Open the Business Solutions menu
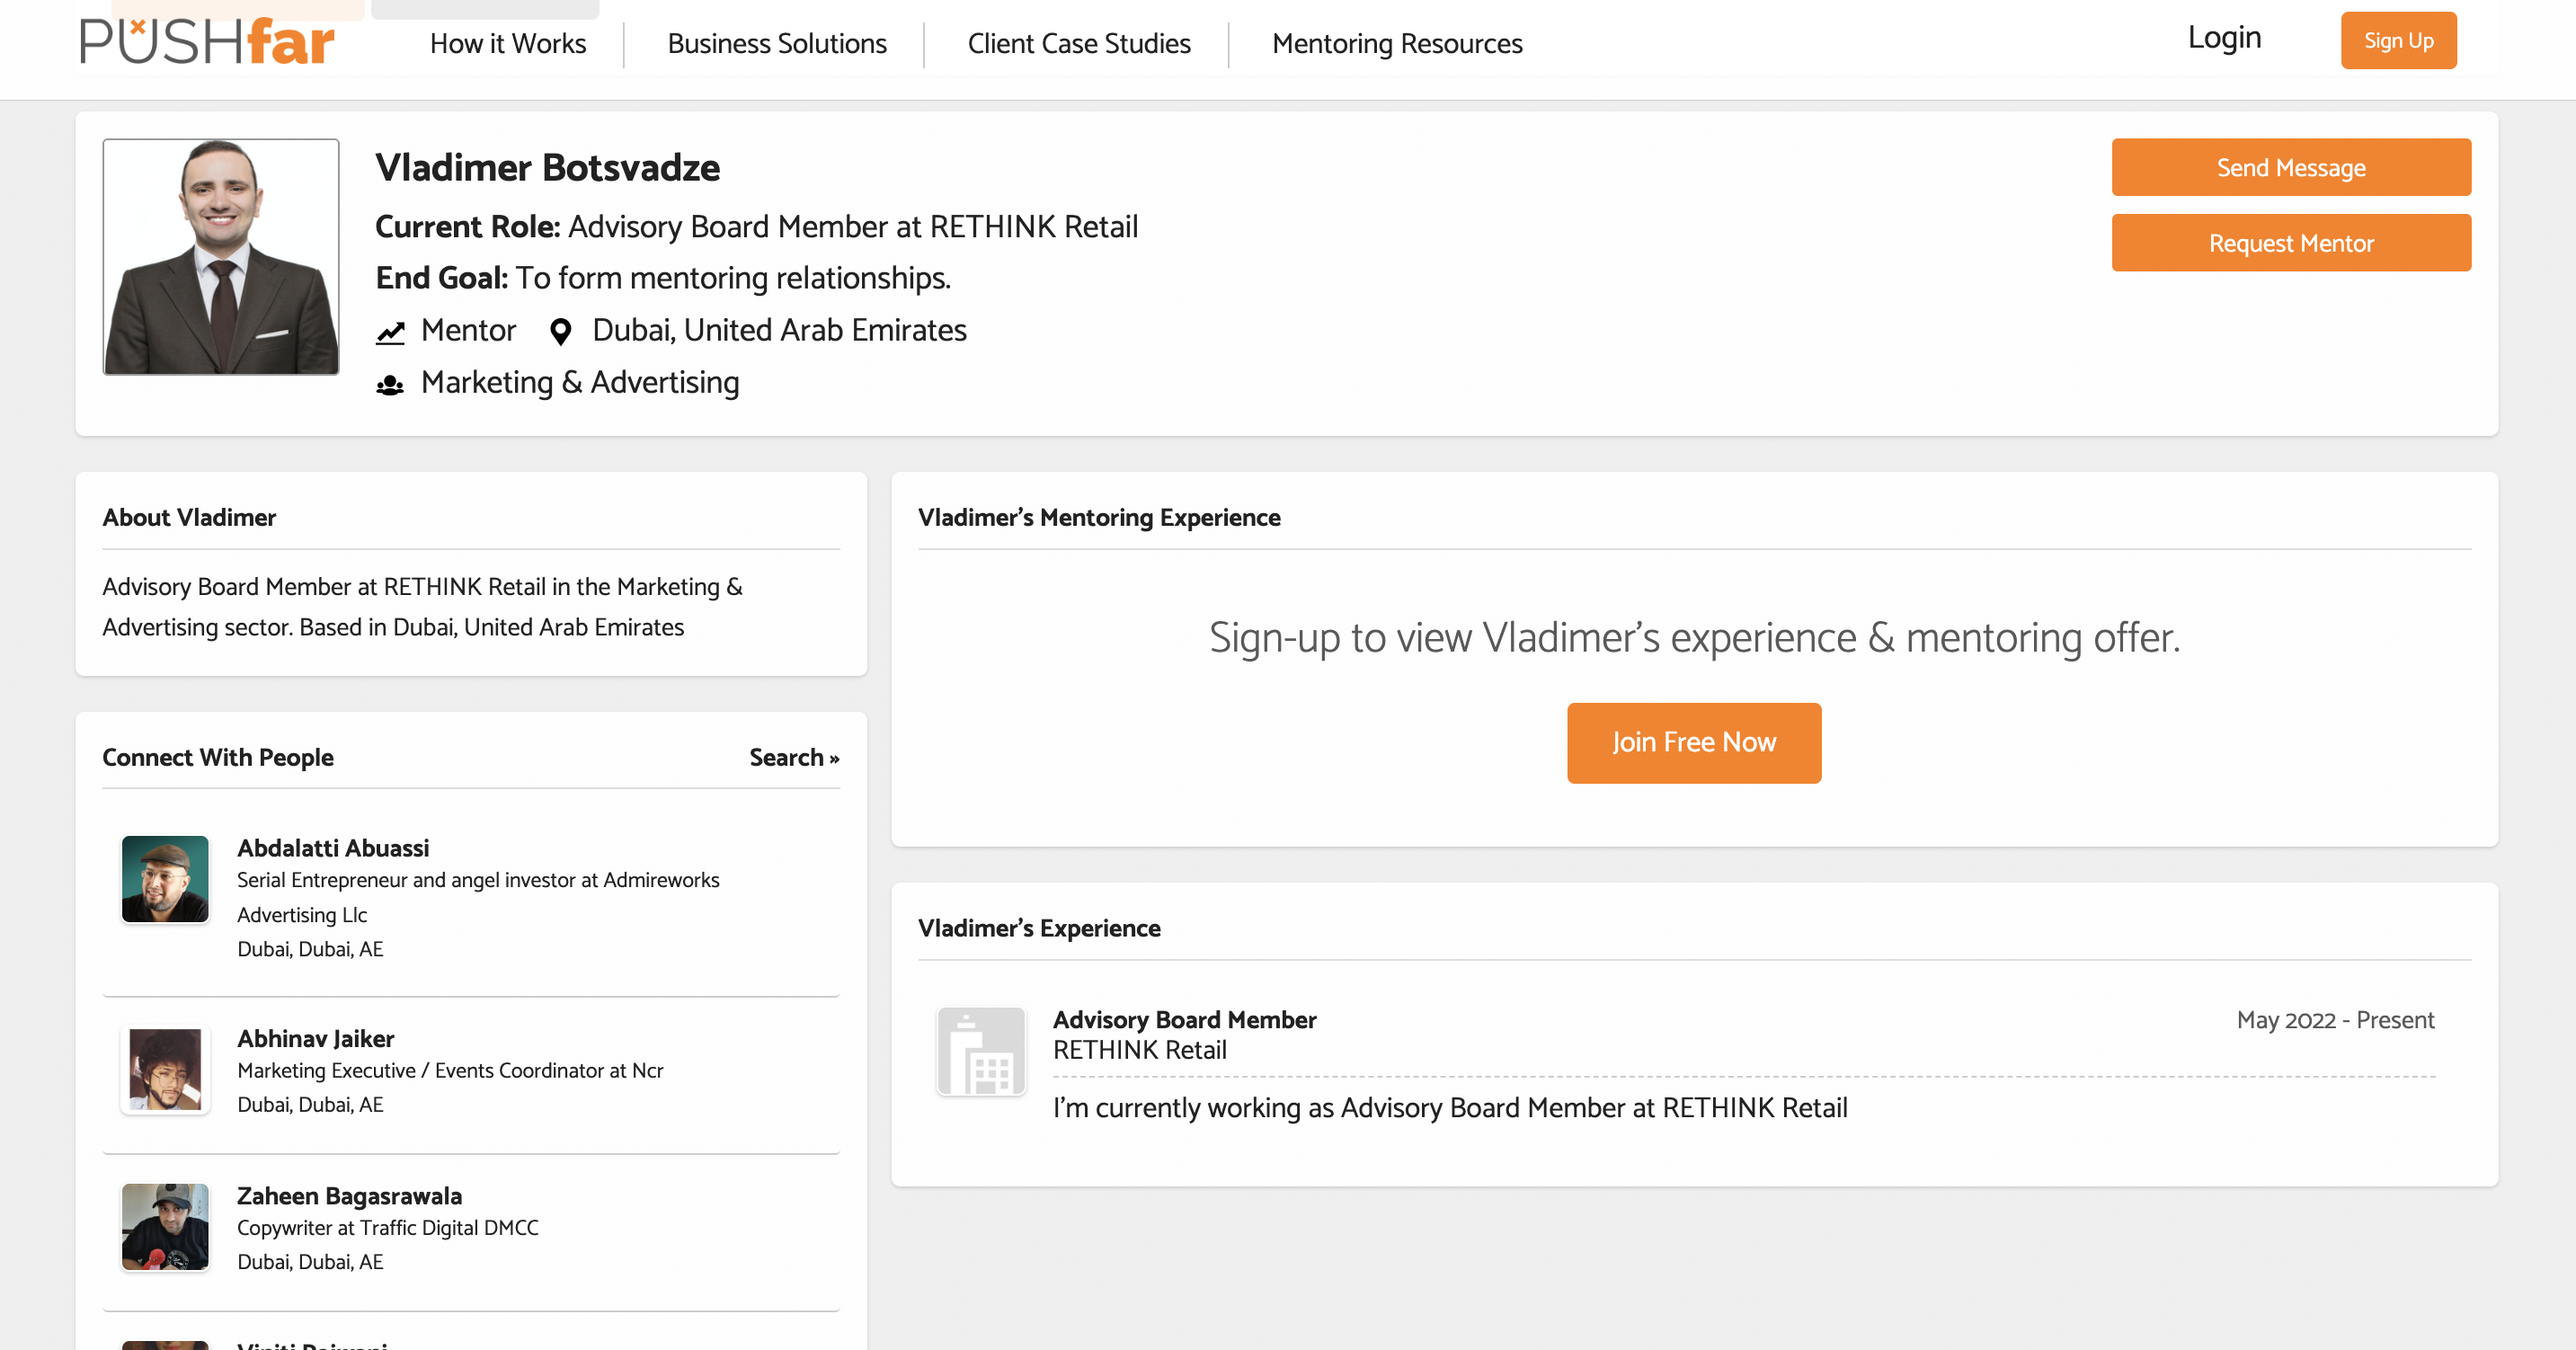This screenshot has height=1350, width=2576. pos(777,44)
